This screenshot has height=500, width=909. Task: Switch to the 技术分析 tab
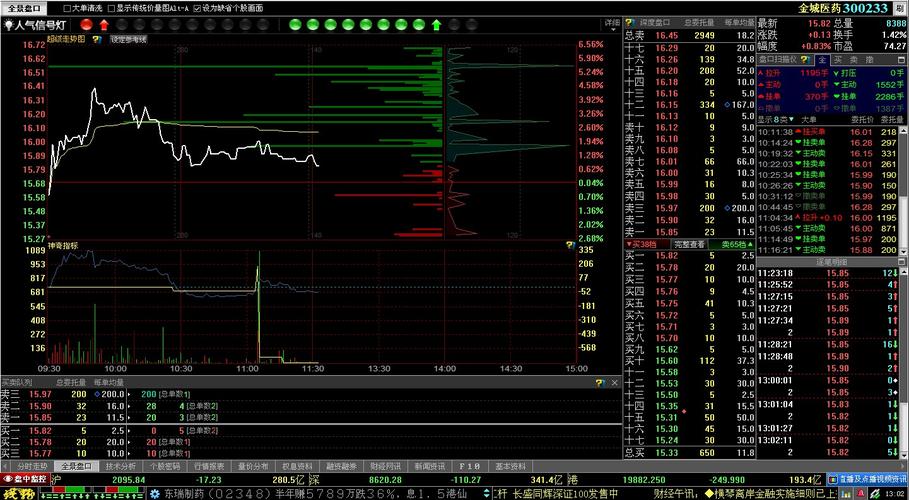coord(120,466)
